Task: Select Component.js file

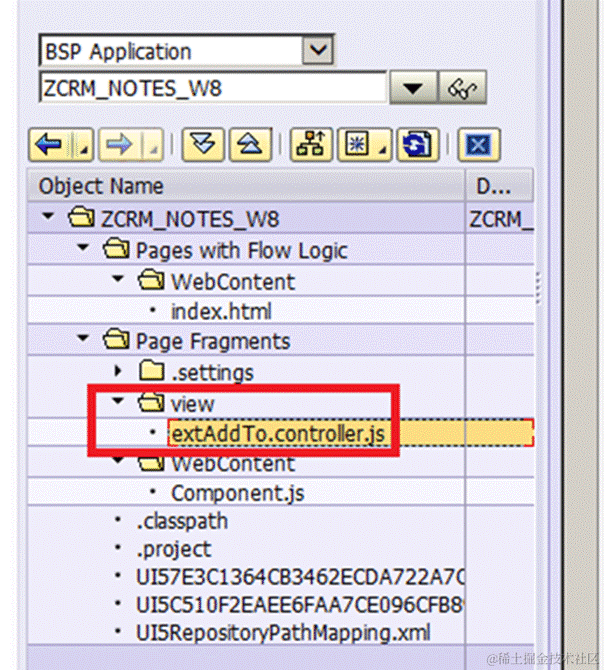Action: pyautogui.click(x=237, y=494)
